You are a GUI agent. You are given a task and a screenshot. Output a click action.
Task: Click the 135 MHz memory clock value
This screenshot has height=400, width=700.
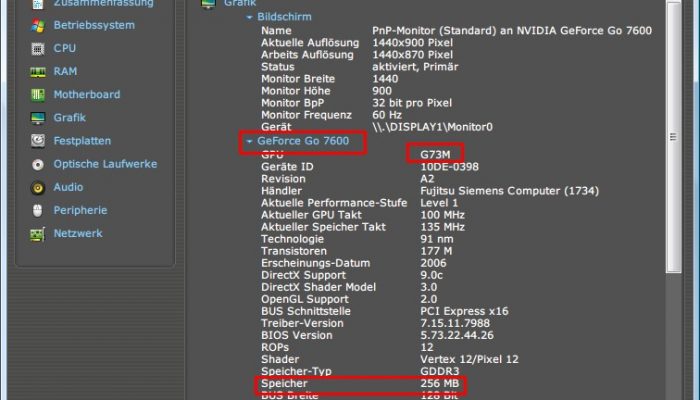(x=442, y=227)
